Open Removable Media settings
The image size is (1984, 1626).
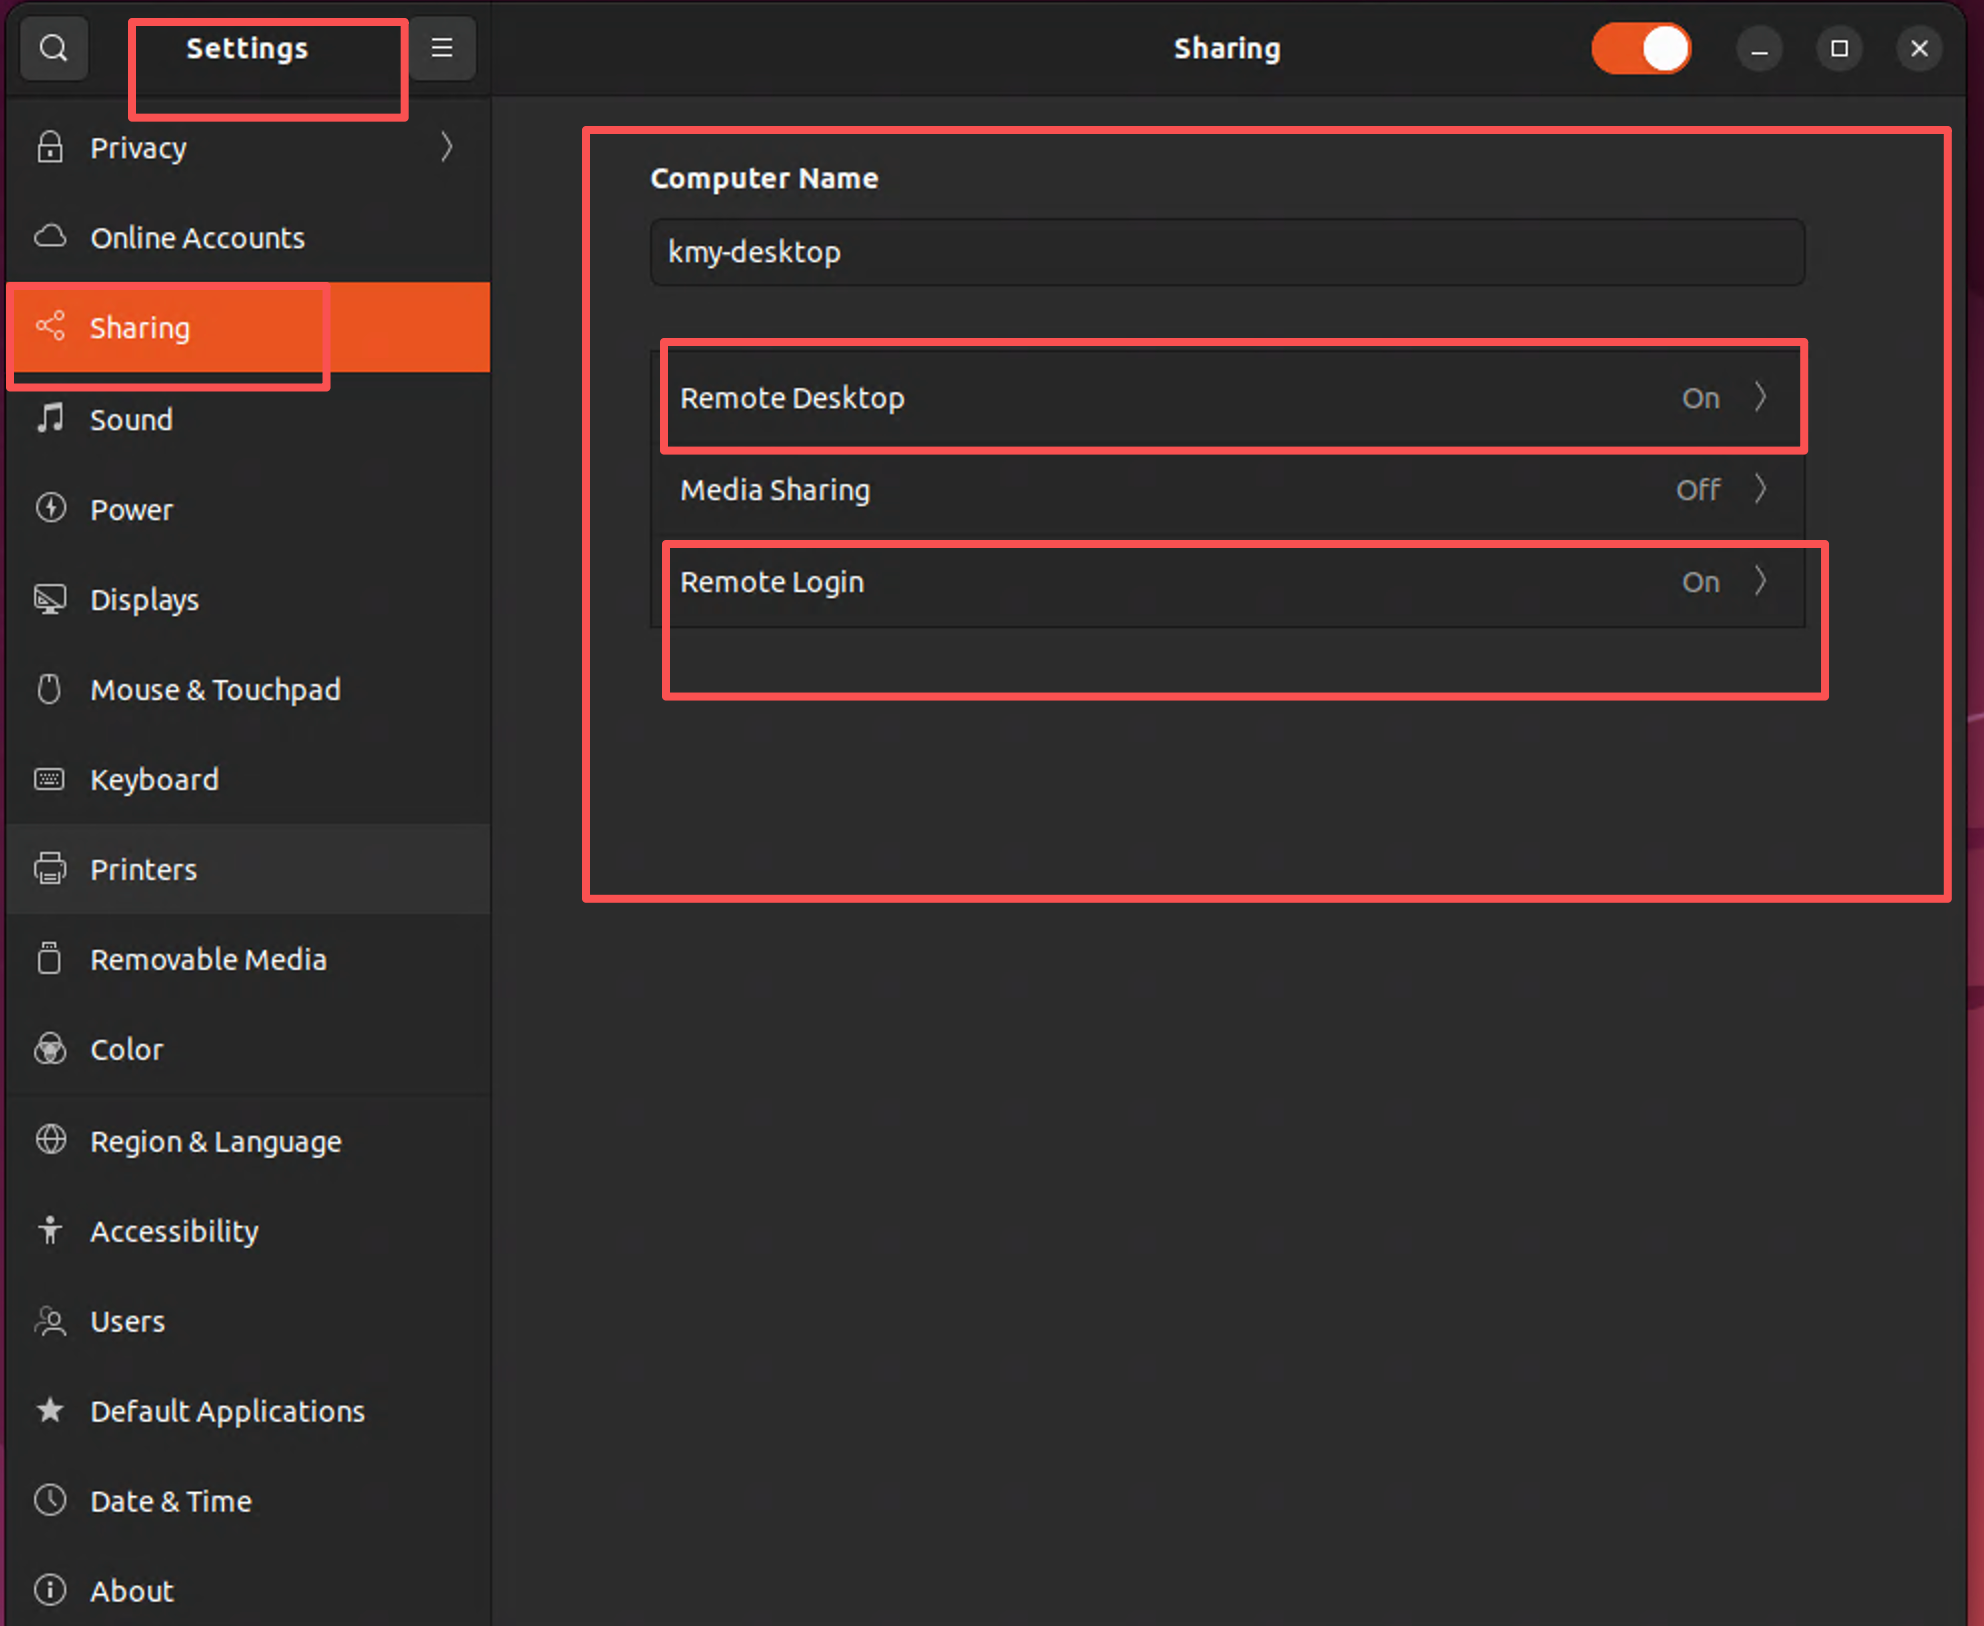(248, 958)
